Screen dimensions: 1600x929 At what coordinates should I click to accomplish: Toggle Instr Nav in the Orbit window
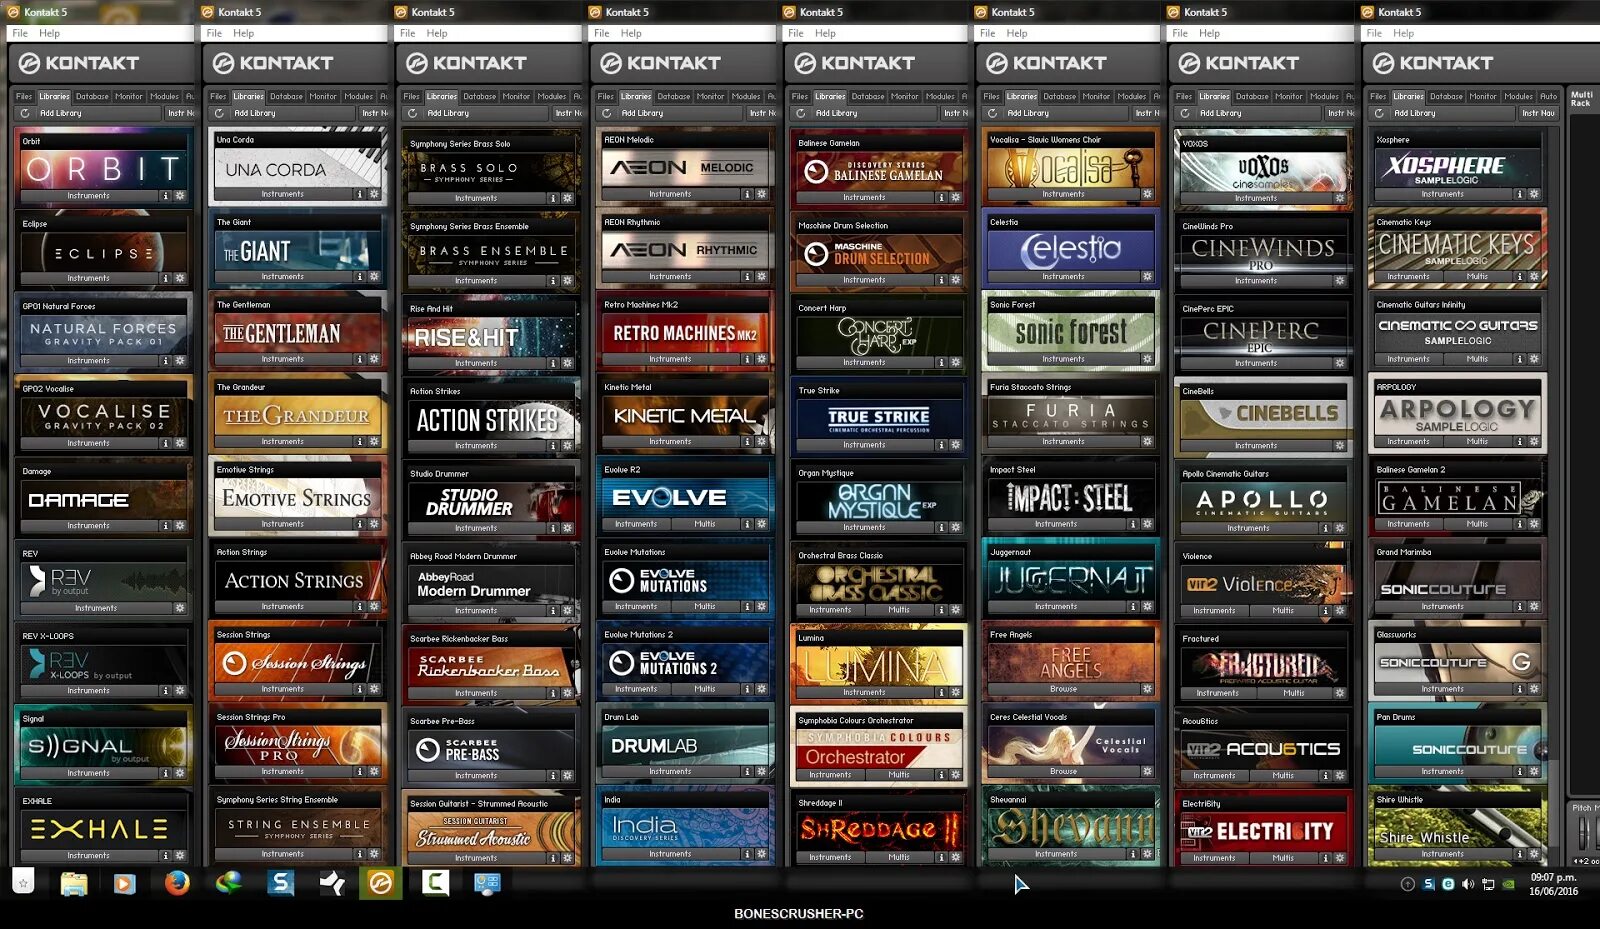point(179,113)
